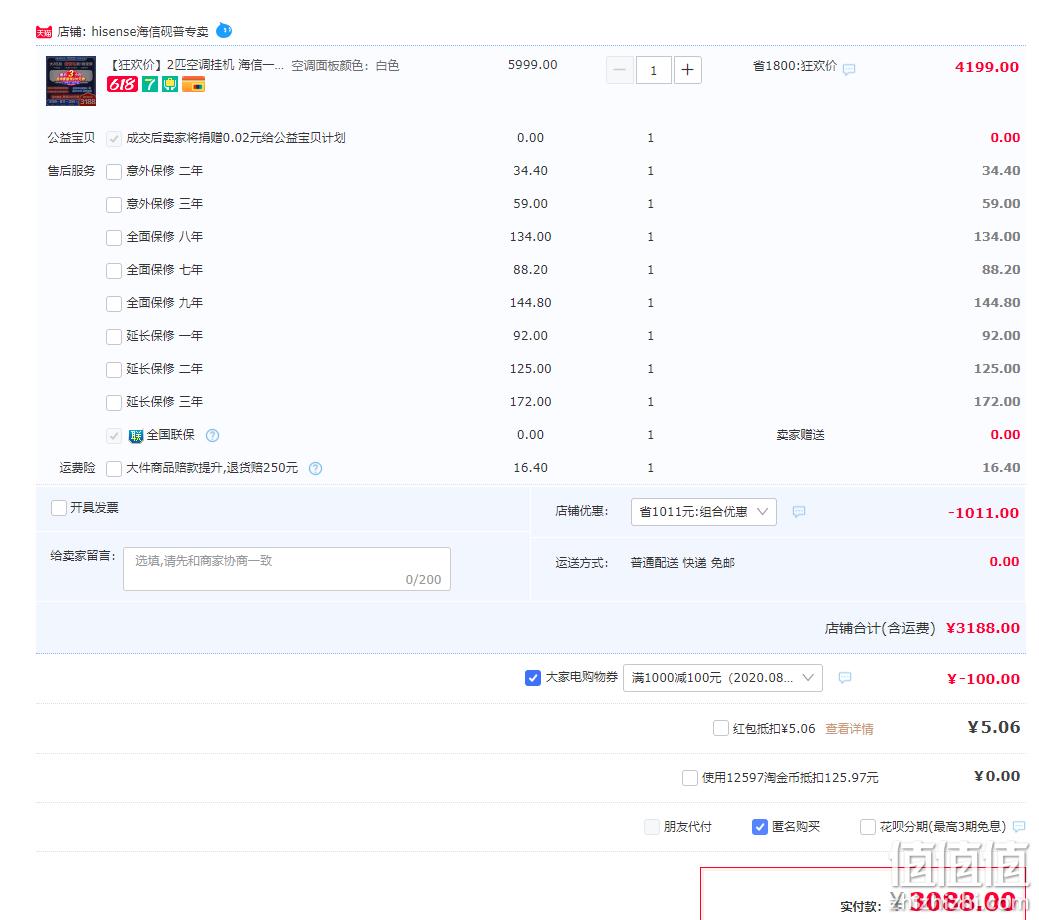
Task: Open the 店铺优惠 省1011元 dropdown
Action: pyautogui.click(x=704, y=512)
